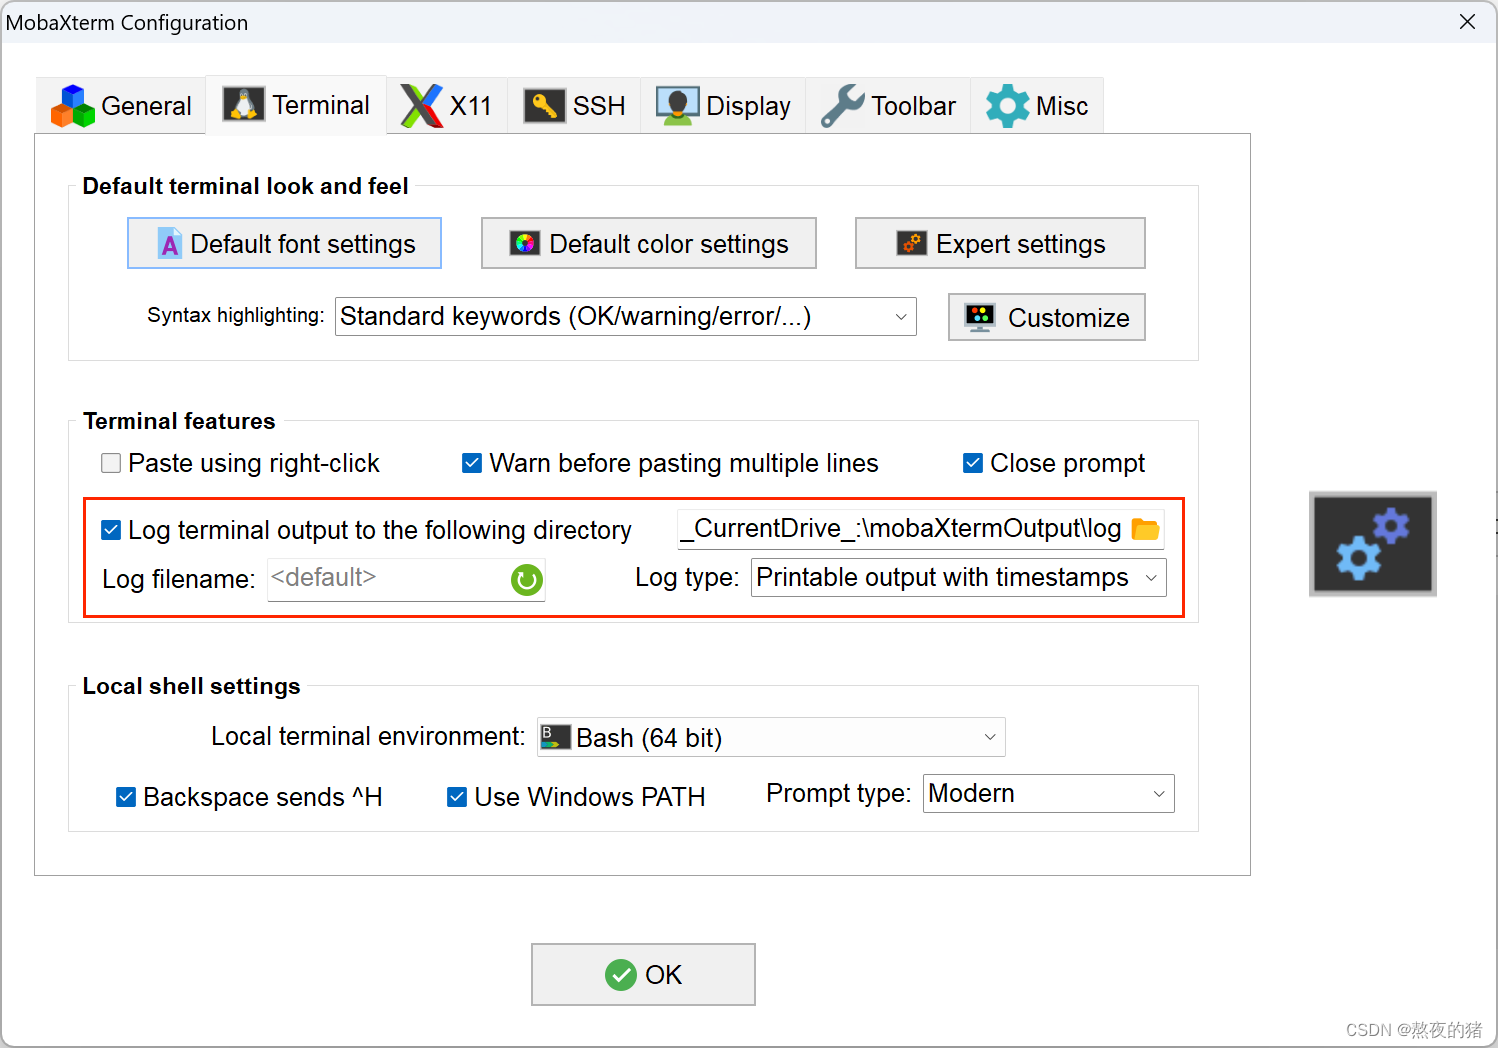Viewport: 1498px width, 1048px height.
Task: Expand Local terminal environment dropdown
Action: point(771,738)
